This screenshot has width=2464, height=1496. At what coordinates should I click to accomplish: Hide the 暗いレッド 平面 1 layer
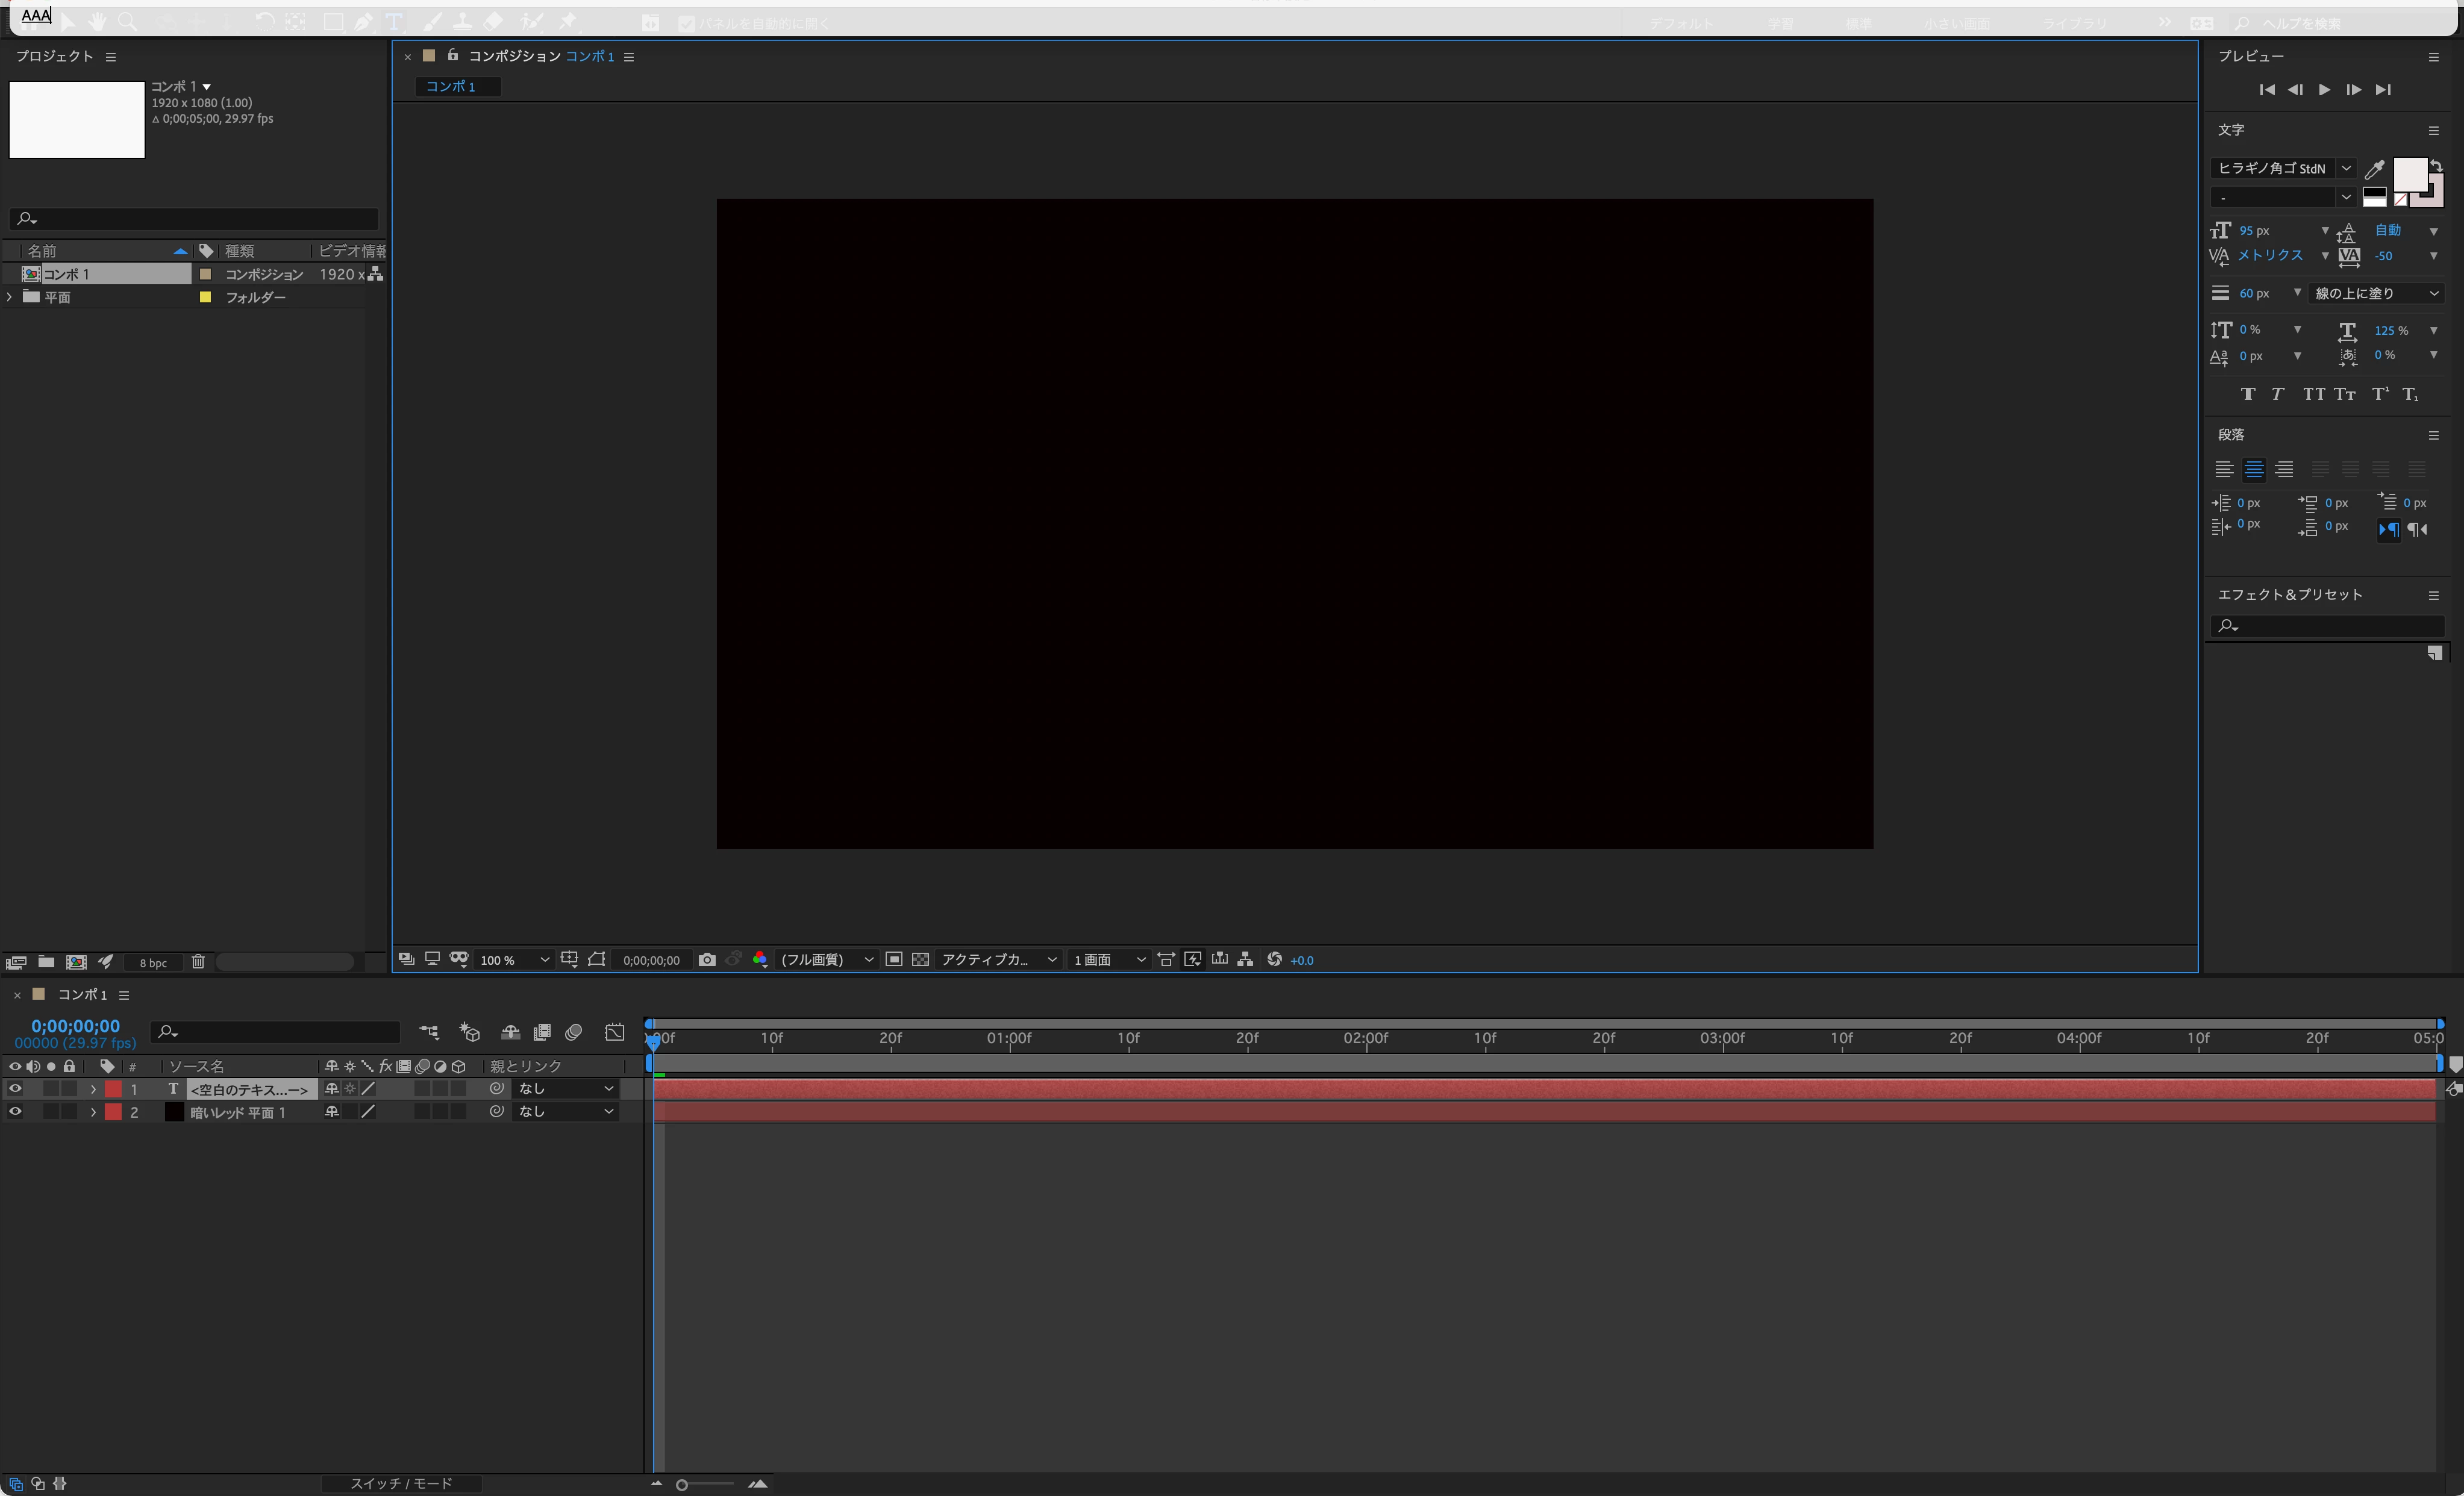[15, 1112]
